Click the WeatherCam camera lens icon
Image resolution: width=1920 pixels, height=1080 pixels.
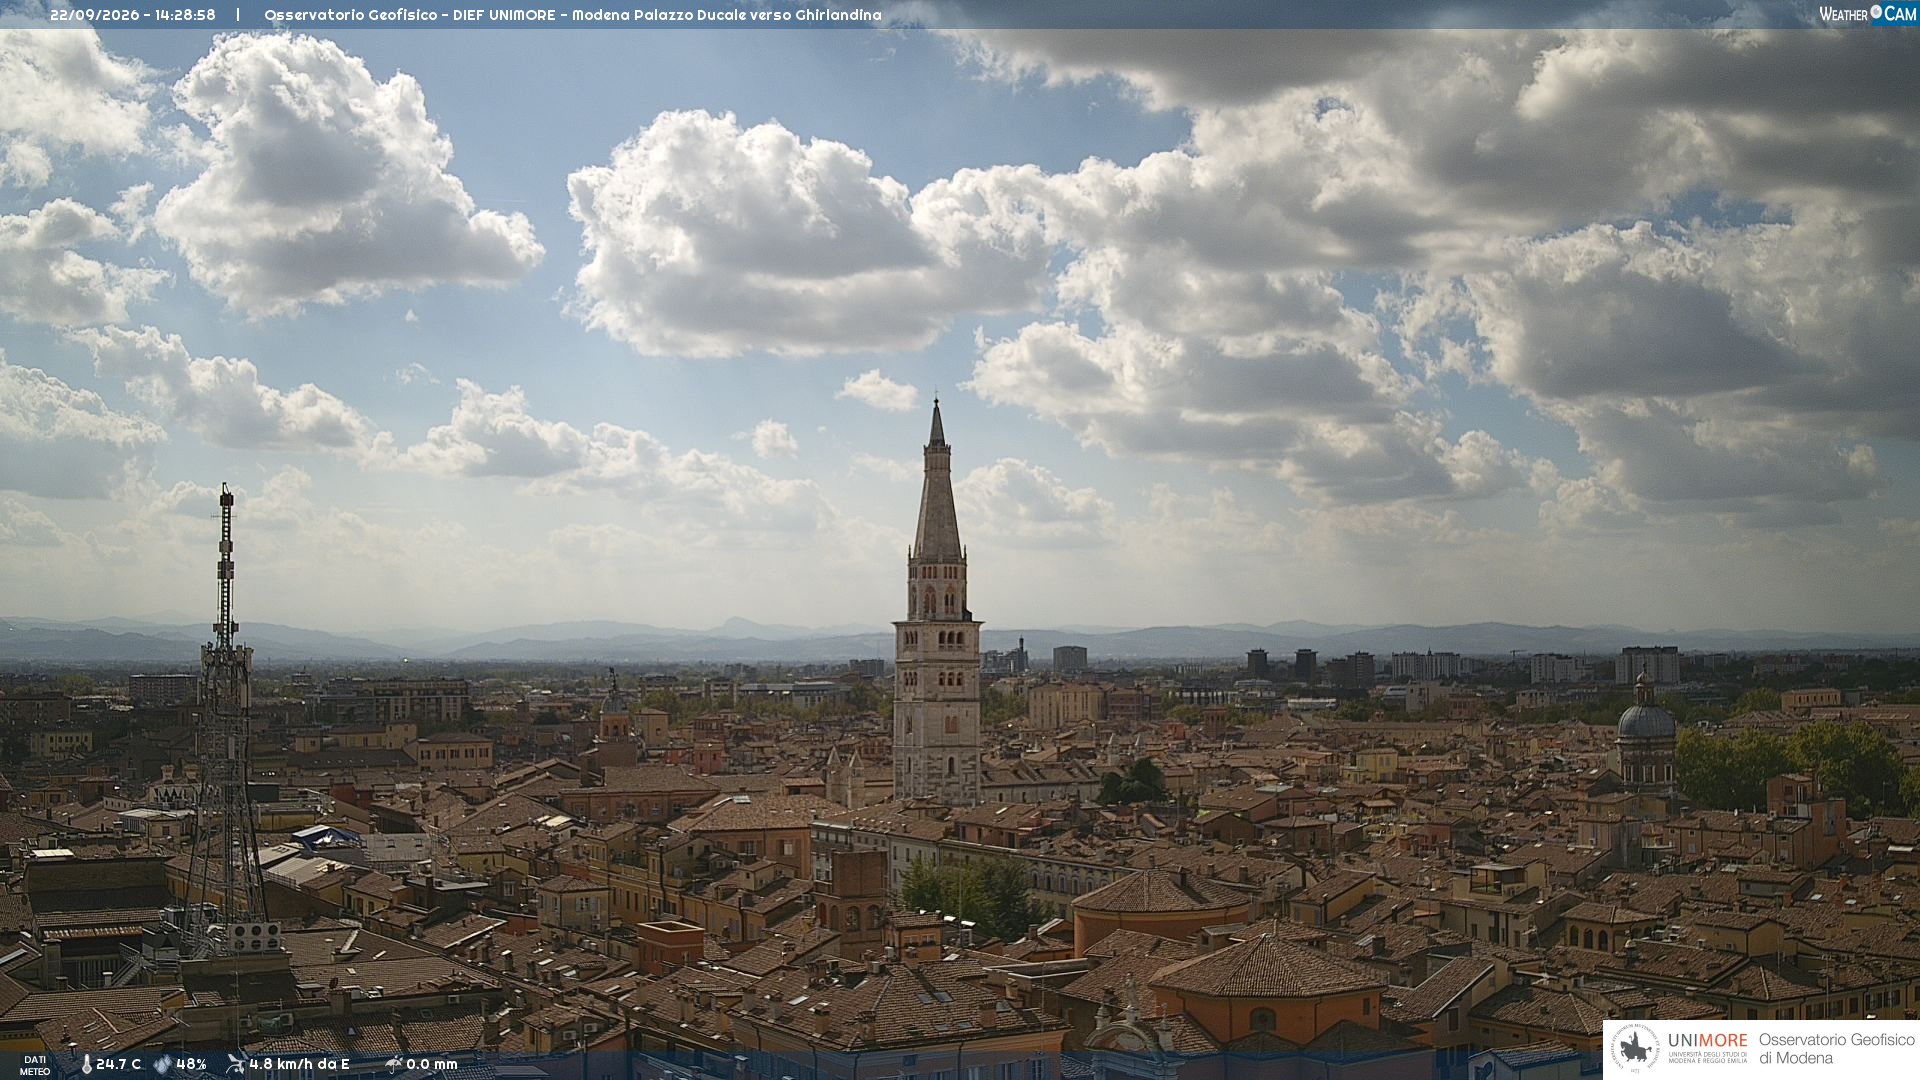[1876, 13]
